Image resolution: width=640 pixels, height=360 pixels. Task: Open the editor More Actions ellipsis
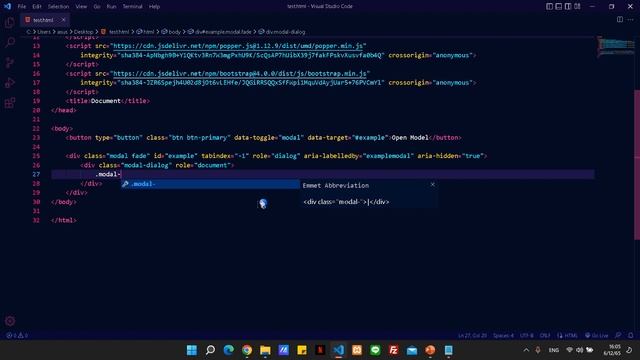coord(631,20)
